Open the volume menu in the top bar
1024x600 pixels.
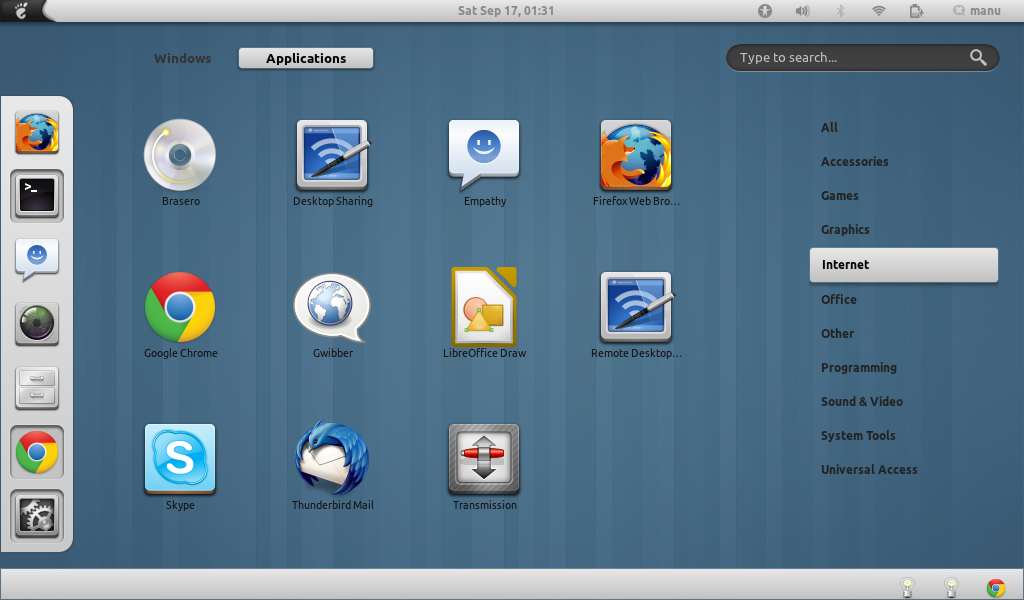(802, 11)
